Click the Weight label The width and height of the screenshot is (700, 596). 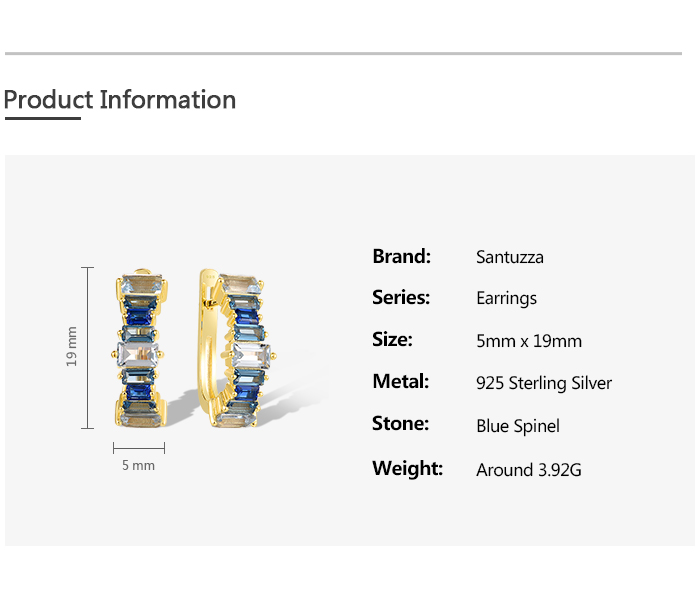408,469
